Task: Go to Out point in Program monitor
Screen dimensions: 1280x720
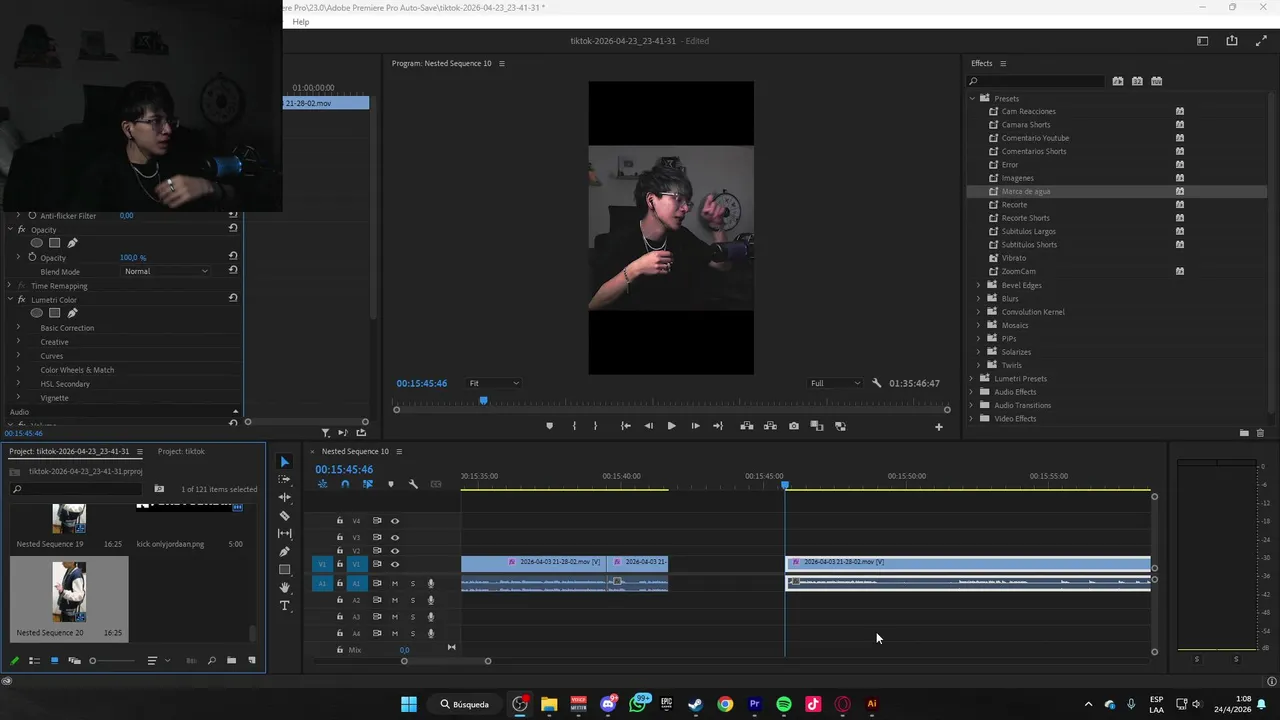Action: point(717,426)
